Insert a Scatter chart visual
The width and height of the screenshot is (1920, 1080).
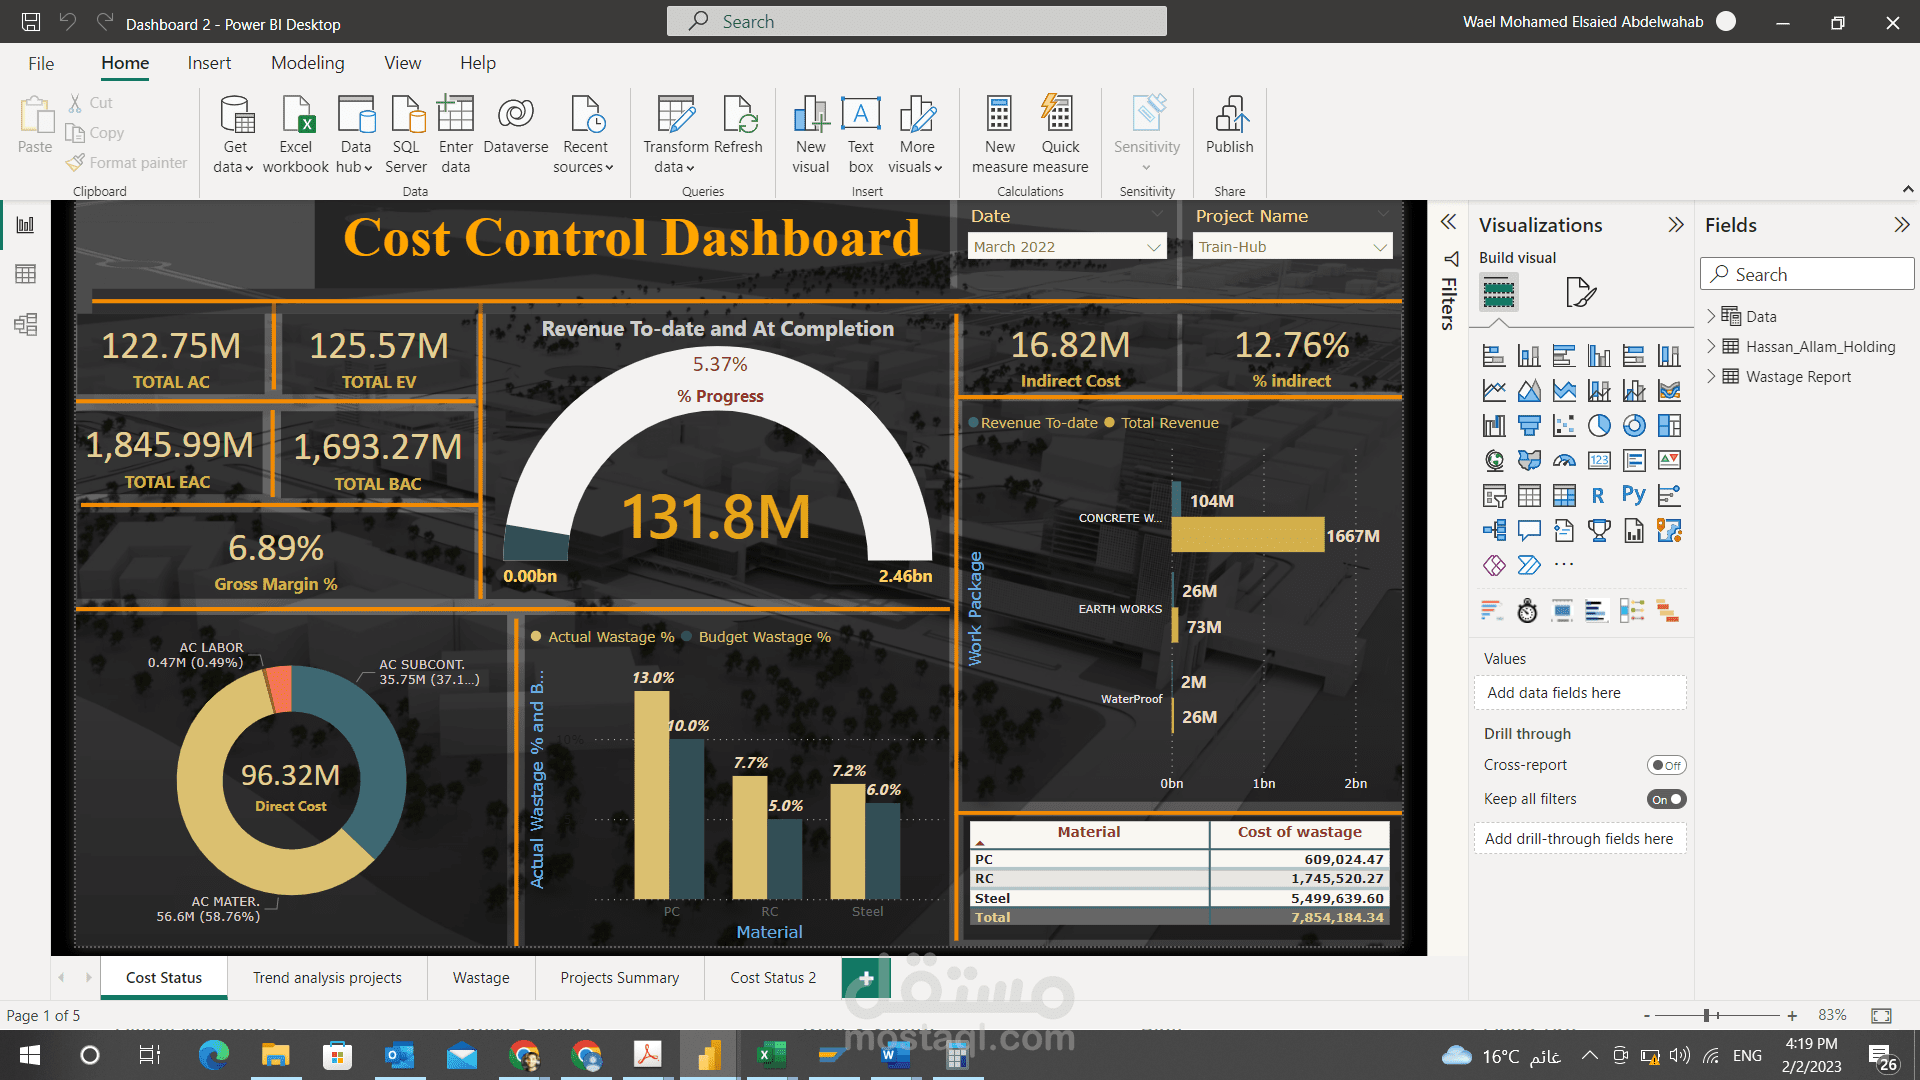pyautogui.click(x=1564, y=426)
